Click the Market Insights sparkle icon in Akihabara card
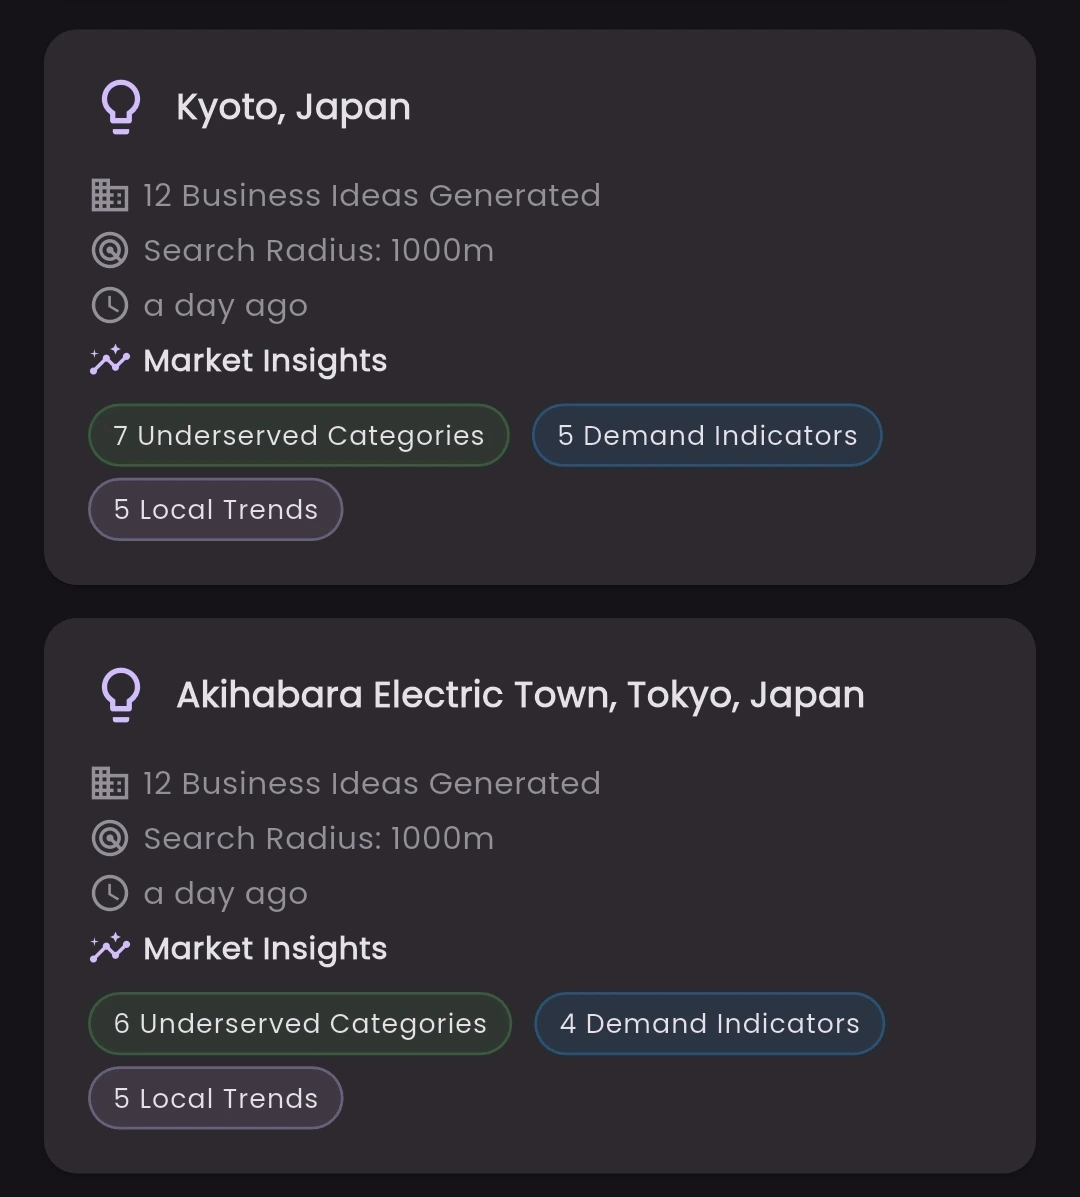 coord(110,948)
